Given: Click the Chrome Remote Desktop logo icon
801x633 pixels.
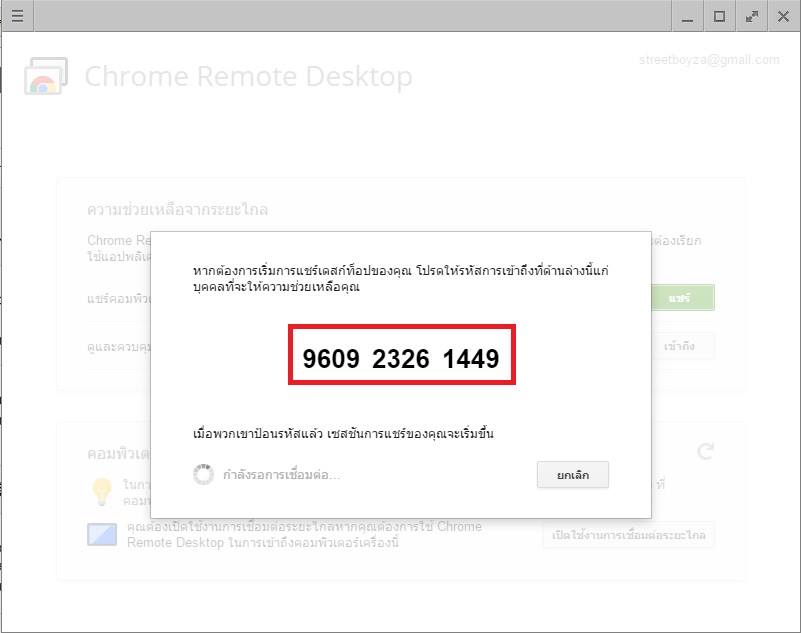Looking at the screenshot, I should (46, 76).
